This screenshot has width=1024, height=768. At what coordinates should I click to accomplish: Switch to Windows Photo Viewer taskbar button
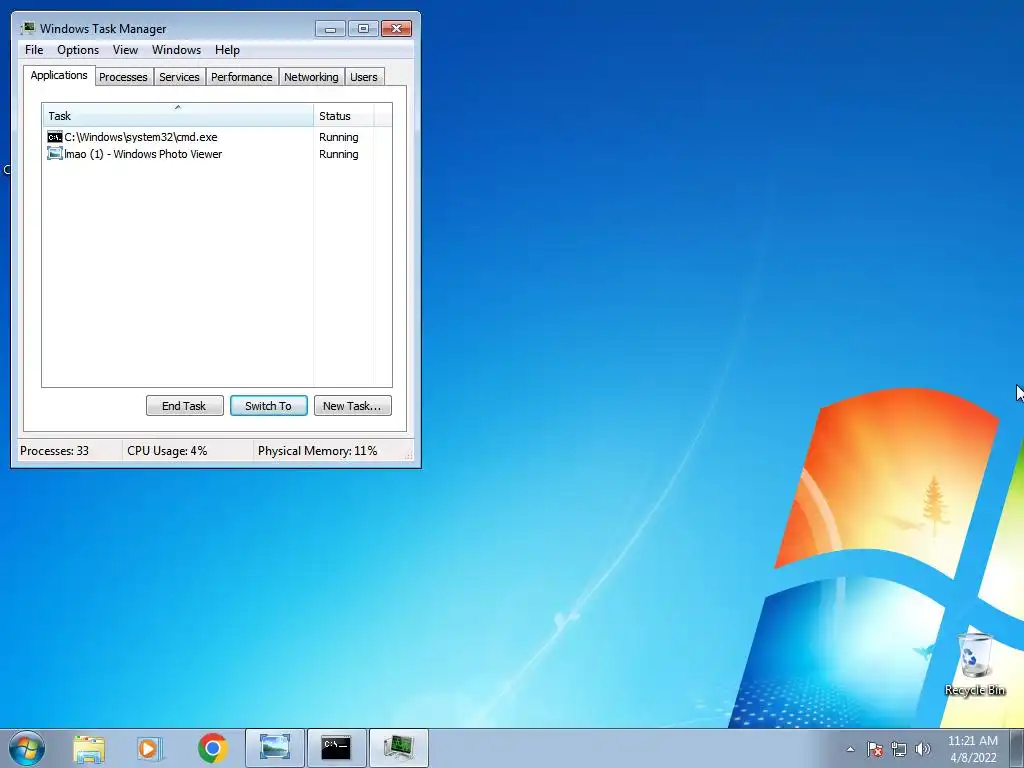pos(275,748)
